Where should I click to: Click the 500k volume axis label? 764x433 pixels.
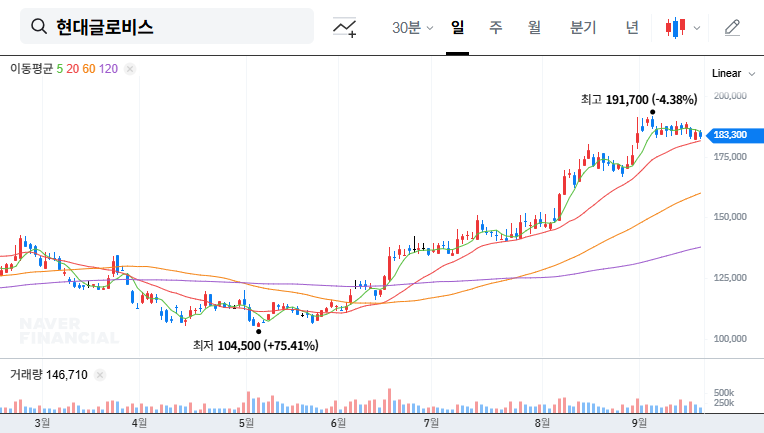[x=724, y=393]
